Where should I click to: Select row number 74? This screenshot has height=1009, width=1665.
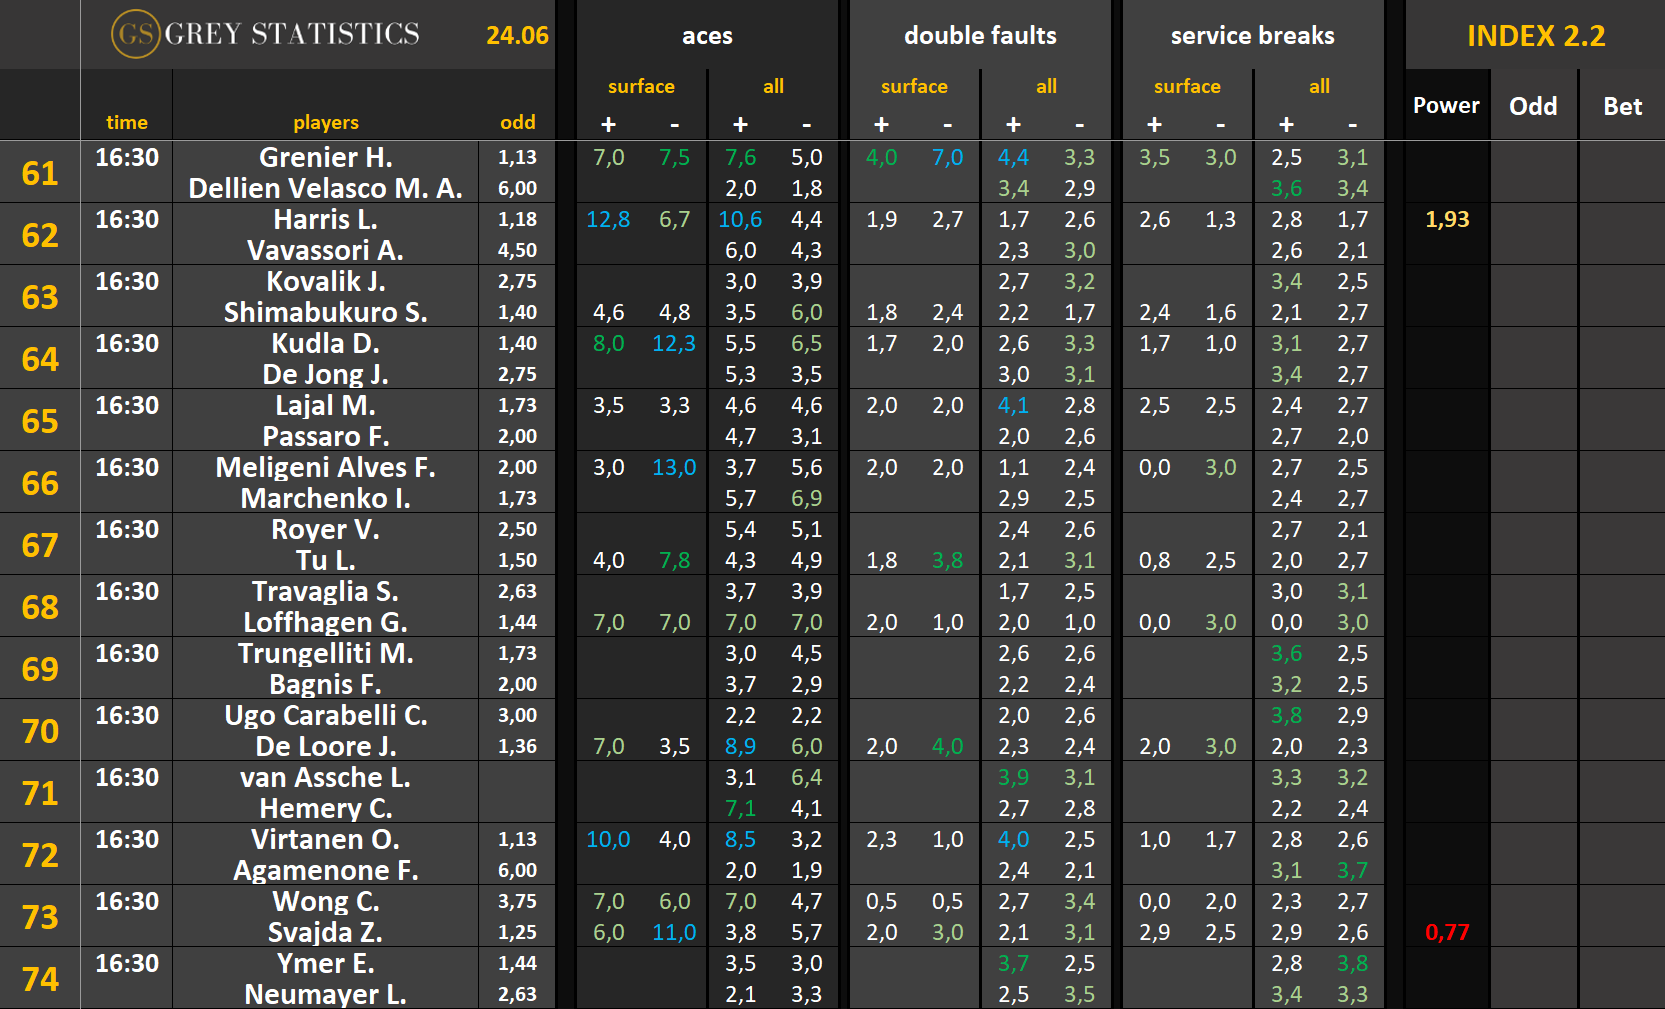tap(40, 979)
